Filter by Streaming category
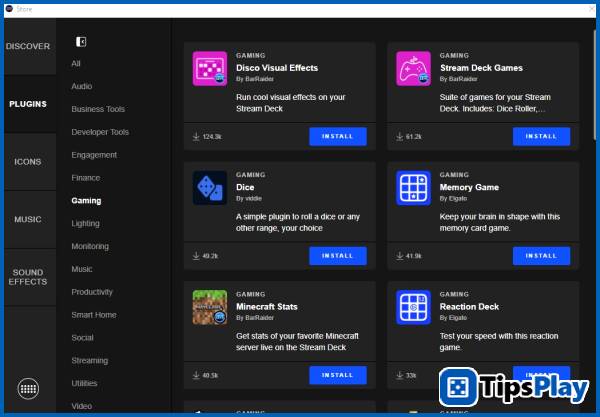This screenshot has width=600, height=417. coord(90,361)
